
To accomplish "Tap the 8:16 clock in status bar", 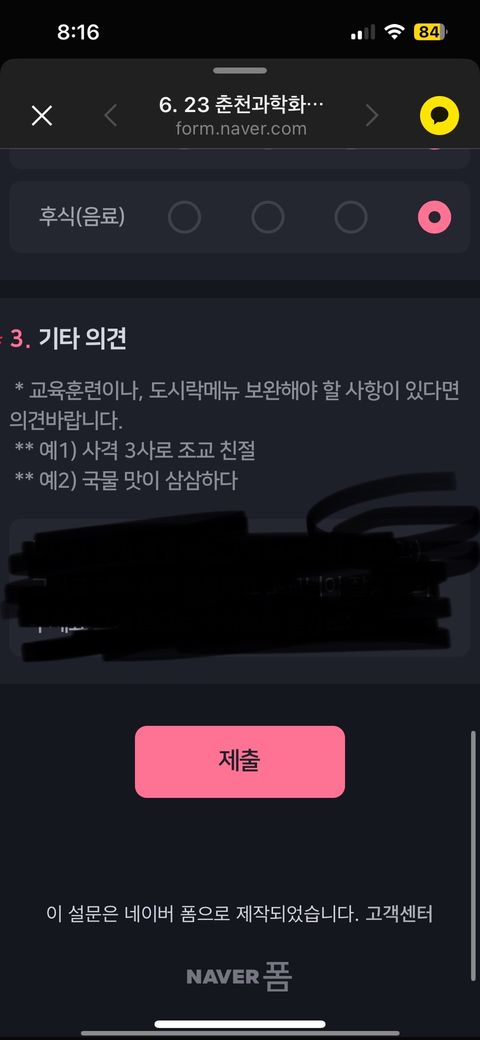I will [78, 32].
